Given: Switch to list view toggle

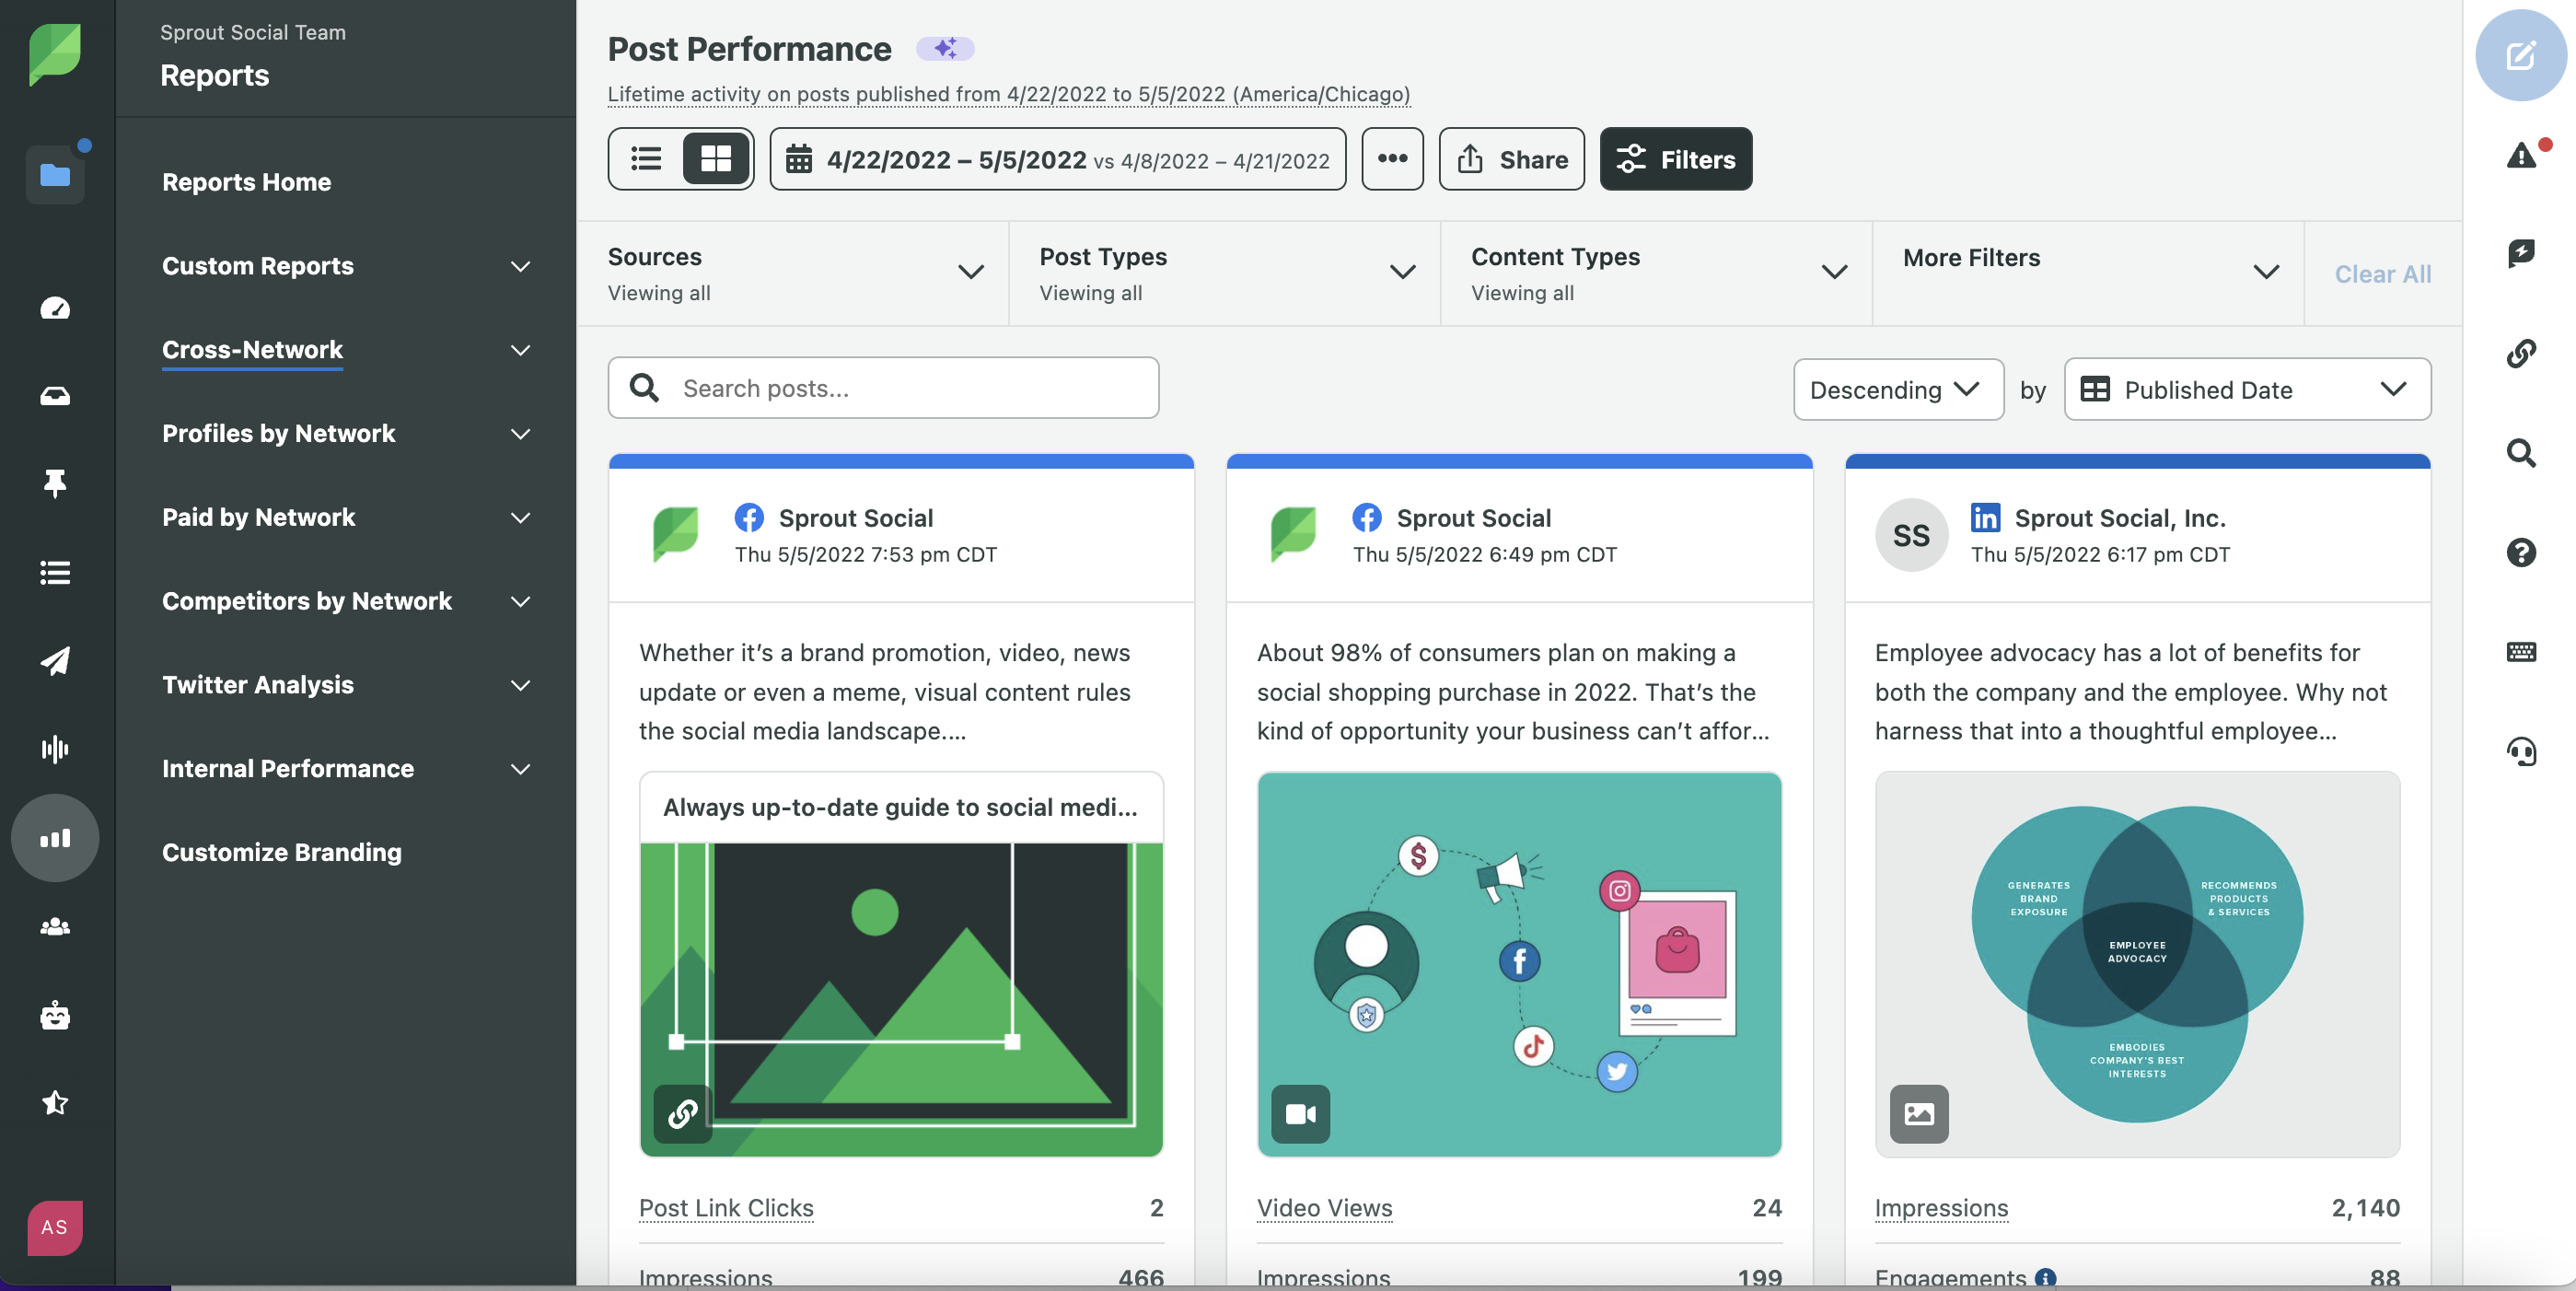Looking at the screenshot, I should tap(646, 159).
